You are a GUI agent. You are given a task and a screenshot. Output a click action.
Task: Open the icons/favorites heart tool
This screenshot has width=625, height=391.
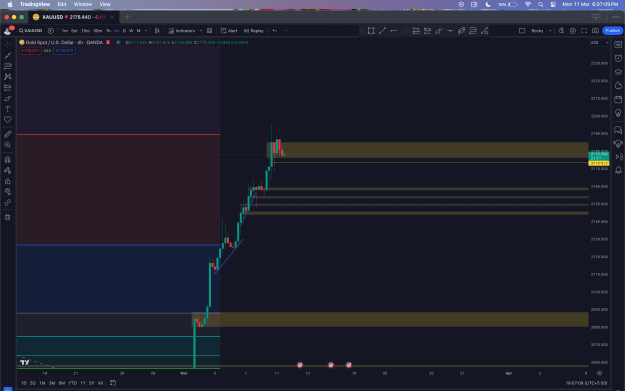pyautogui.click(x=8, y=120)
